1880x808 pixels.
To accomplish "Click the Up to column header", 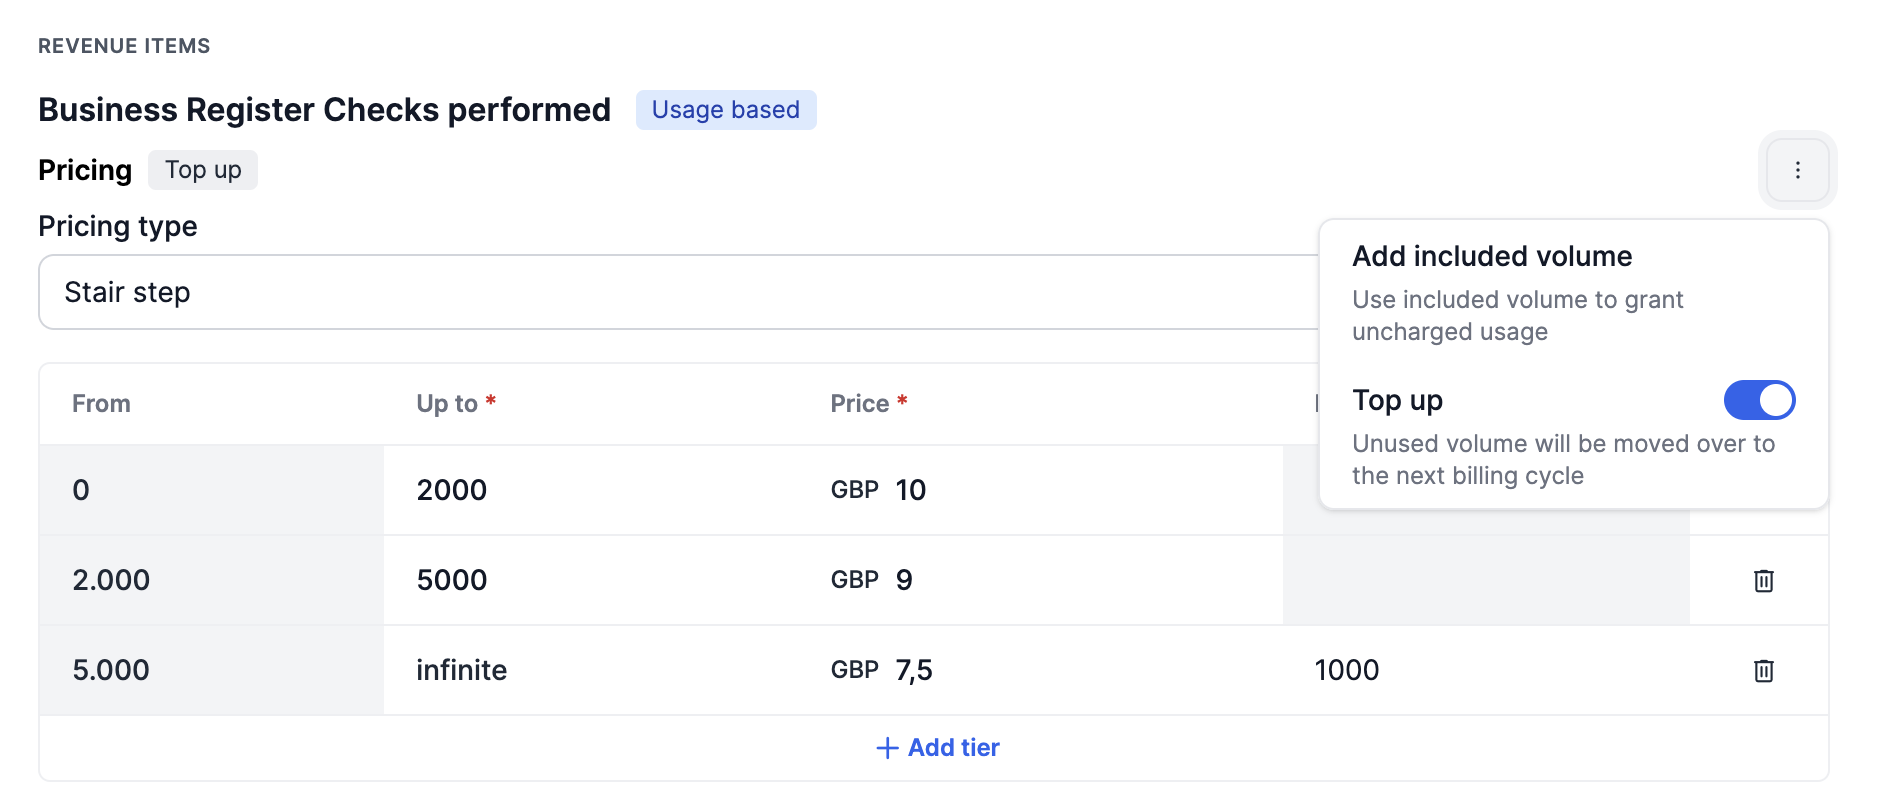I will pos(447,404).
